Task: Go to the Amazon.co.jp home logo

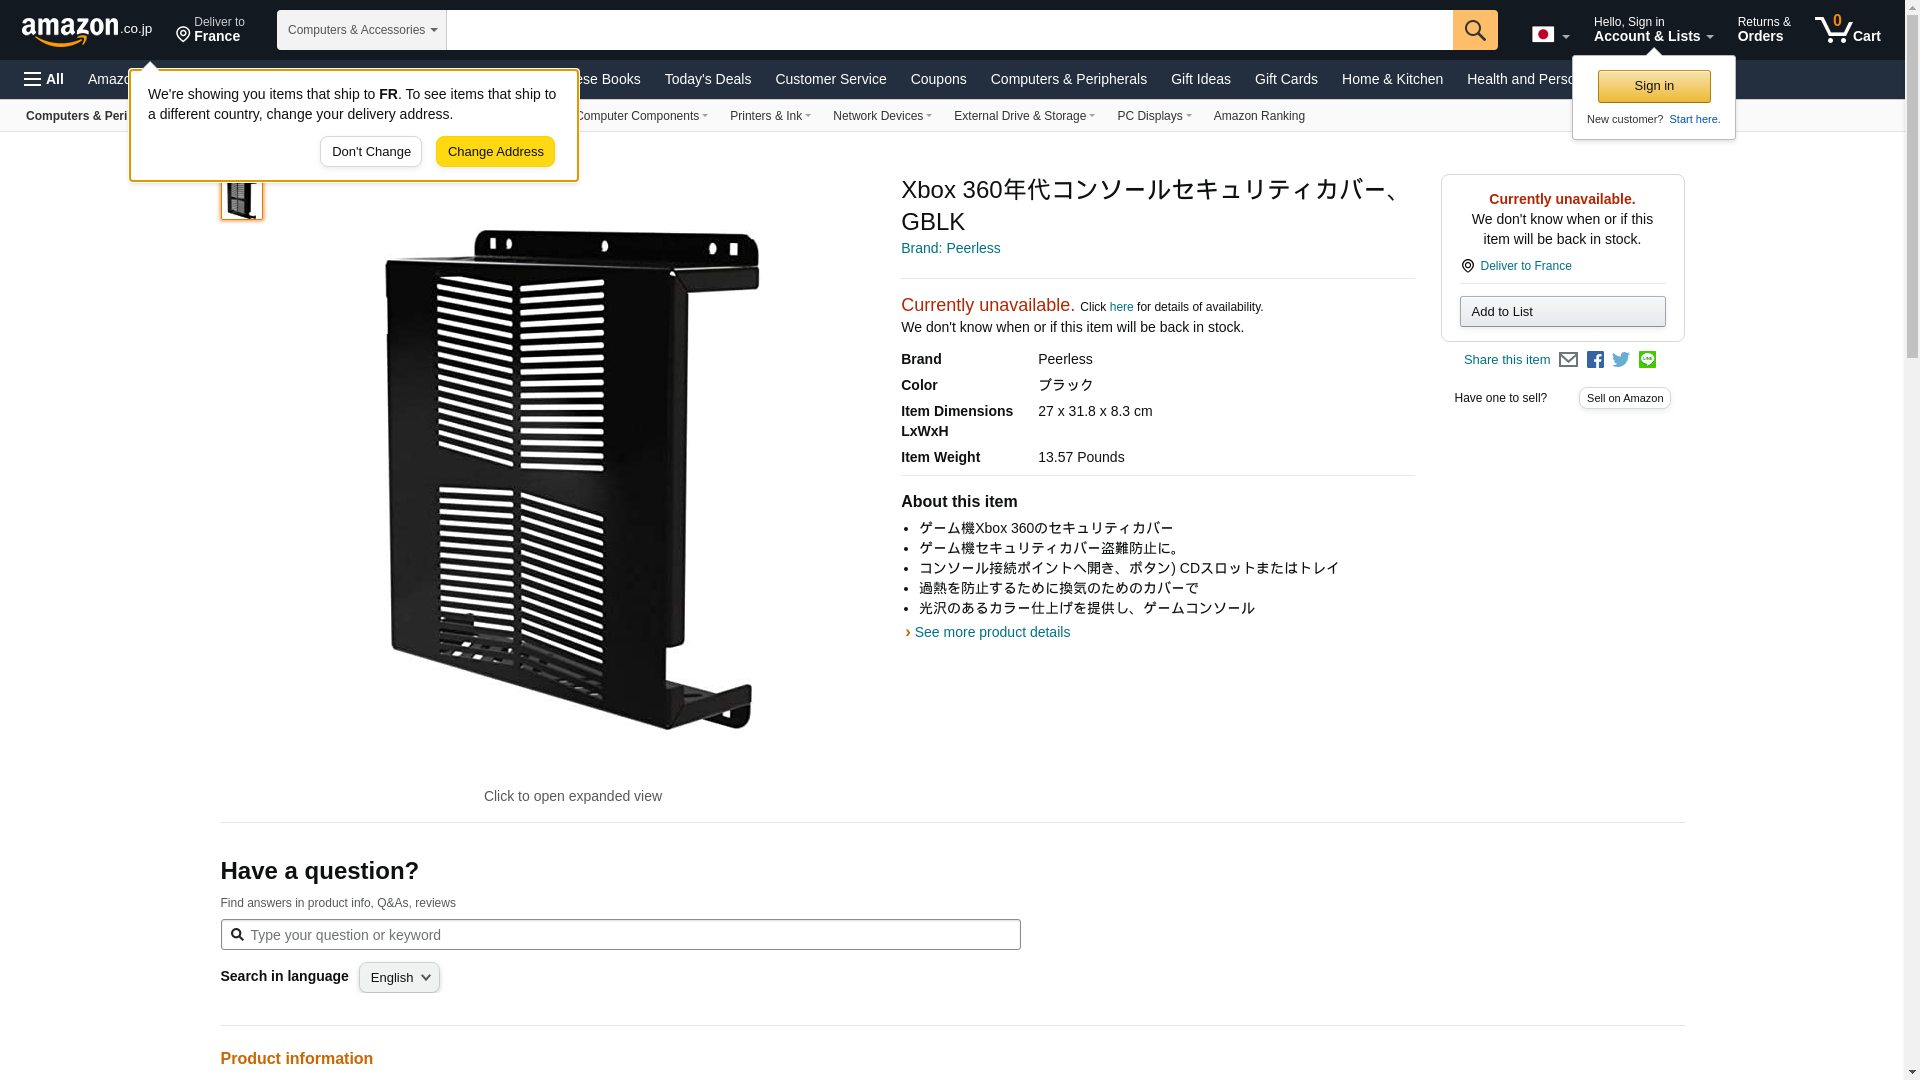Action: point(86,30)
